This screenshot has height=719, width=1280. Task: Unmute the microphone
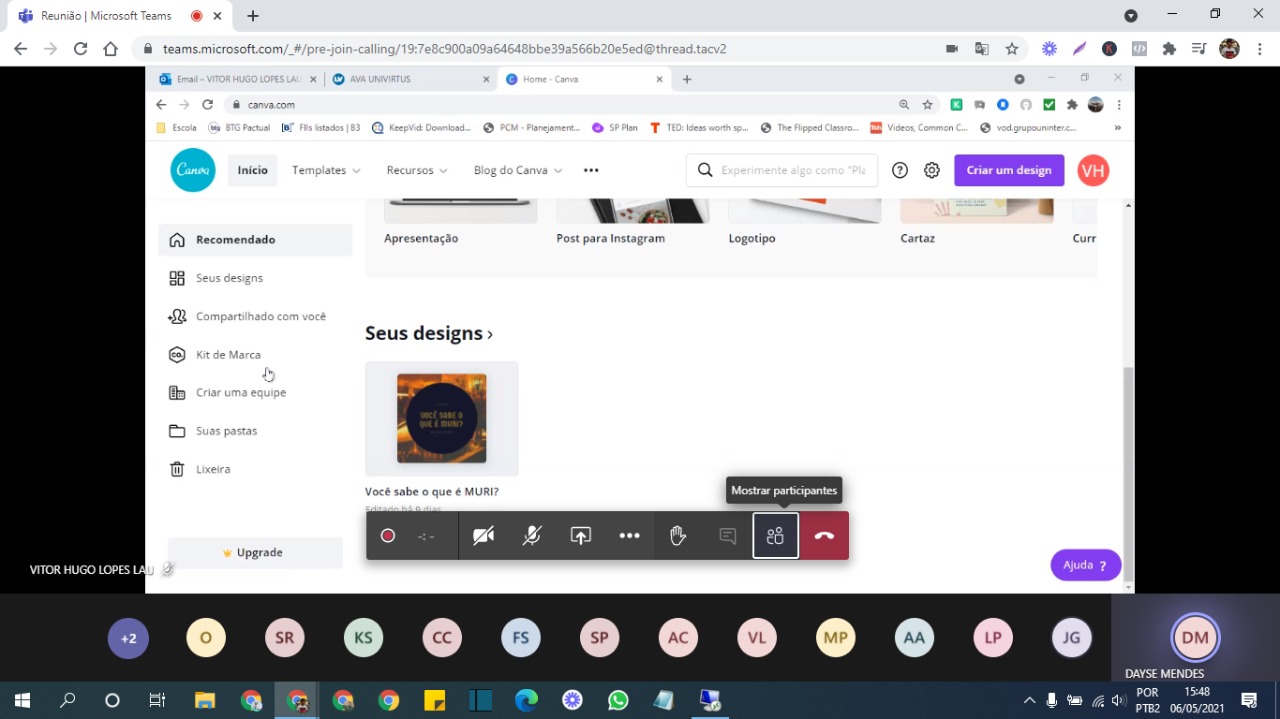coord(532,536)
